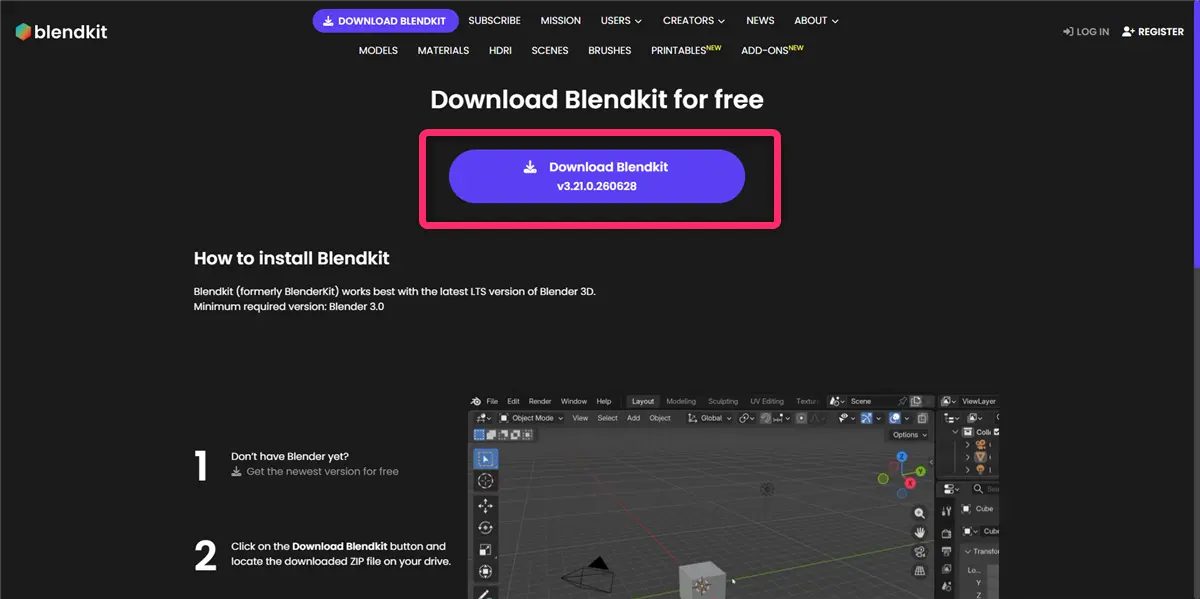Select the 3D Cursor tool
The height and width of the screenshot is (599, 1200).
[x=486, y=481]
